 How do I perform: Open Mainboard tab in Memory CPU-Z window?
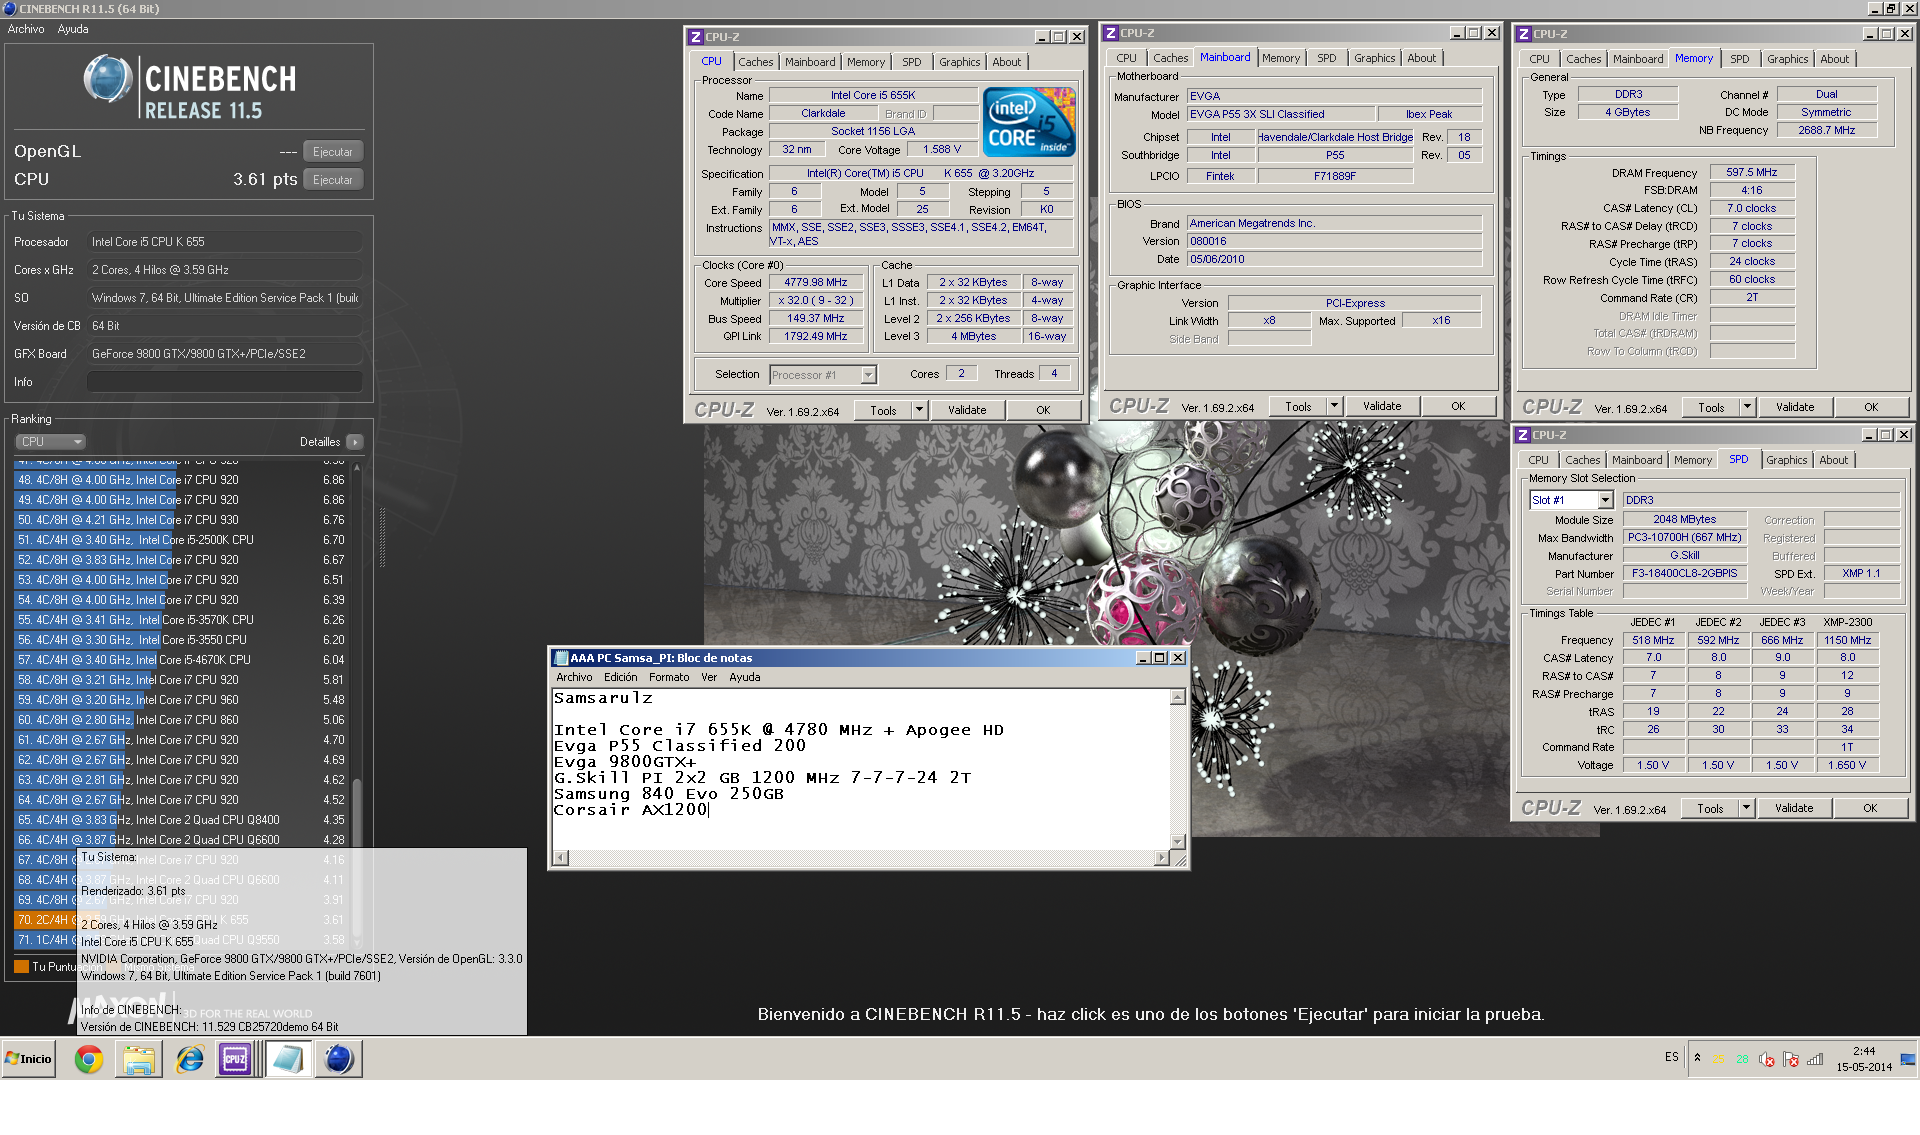[x=1638, y=59]
